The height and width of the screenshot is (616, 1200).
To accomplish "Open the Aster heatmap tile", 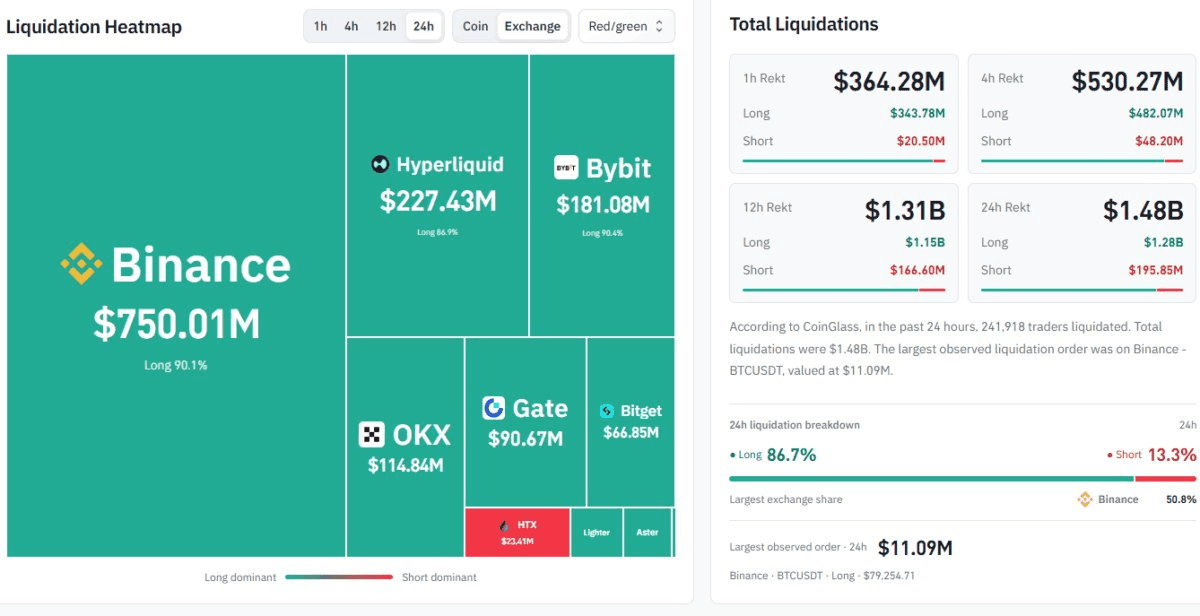I will pos(648,532).
